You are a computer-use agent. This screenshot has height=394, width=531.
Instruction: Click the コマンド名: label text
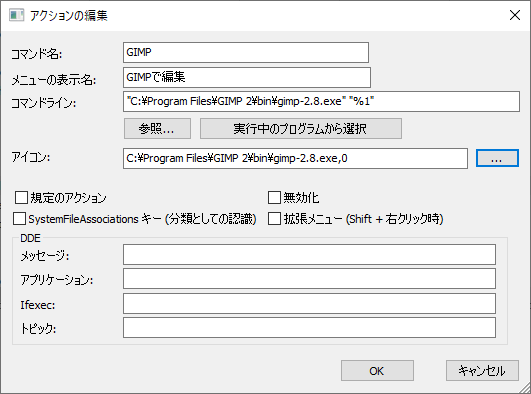[37, 54]
